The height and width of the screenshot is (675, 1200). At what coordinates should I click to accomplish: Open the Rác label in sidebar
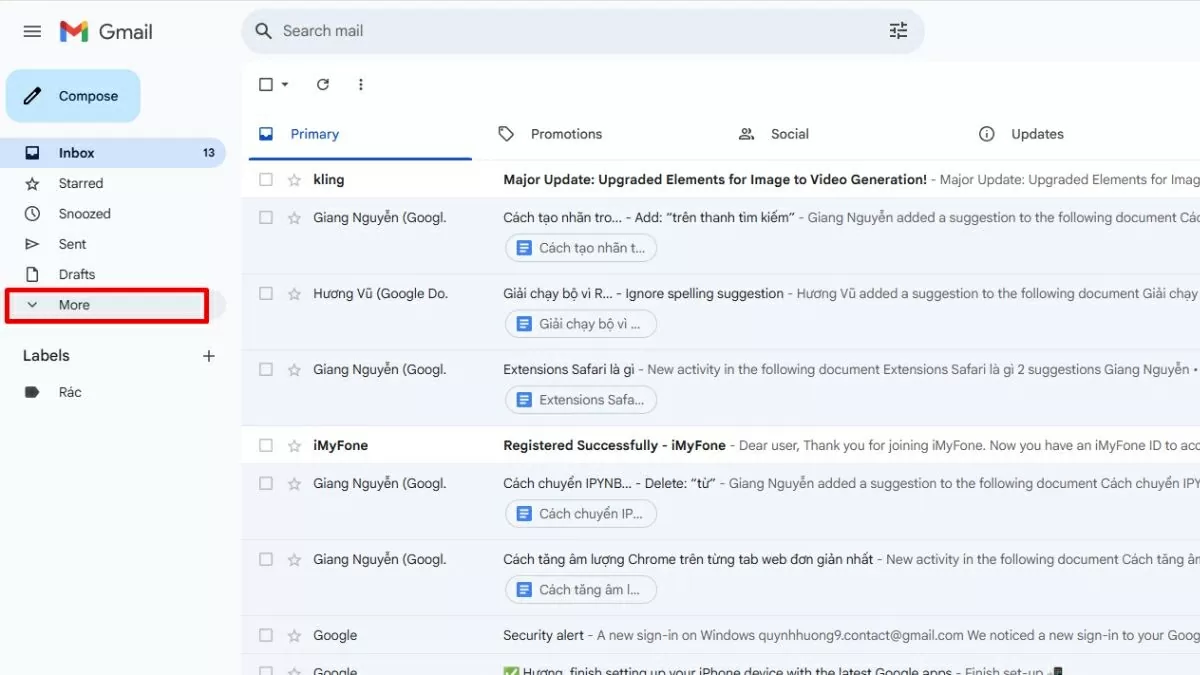click(69, 391)
